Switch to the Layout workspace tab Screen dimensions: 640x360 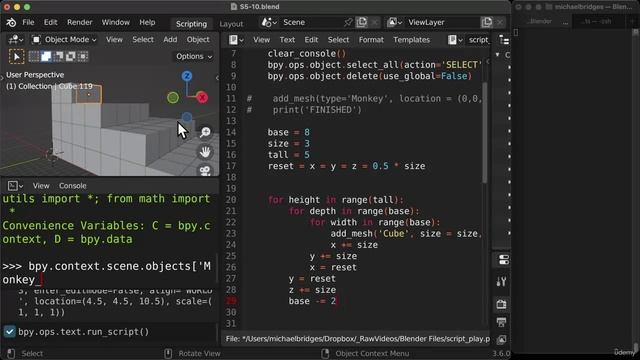[x=231, y=24]
